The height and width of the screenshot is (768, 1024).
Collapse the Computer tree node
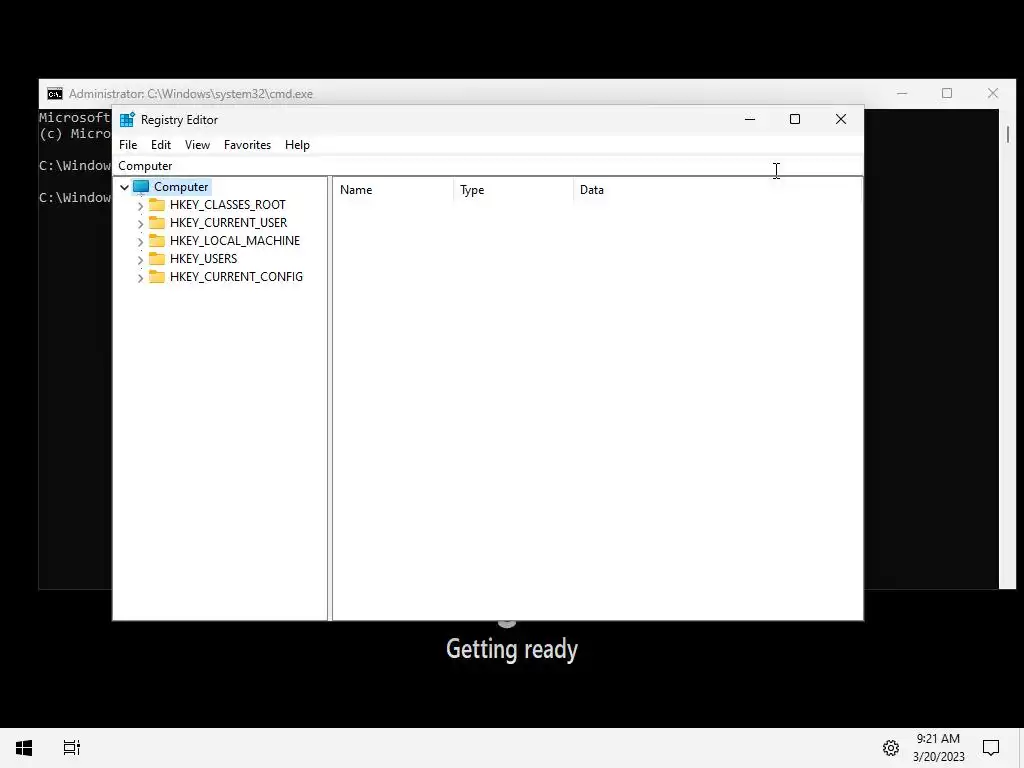click(124, 187)
